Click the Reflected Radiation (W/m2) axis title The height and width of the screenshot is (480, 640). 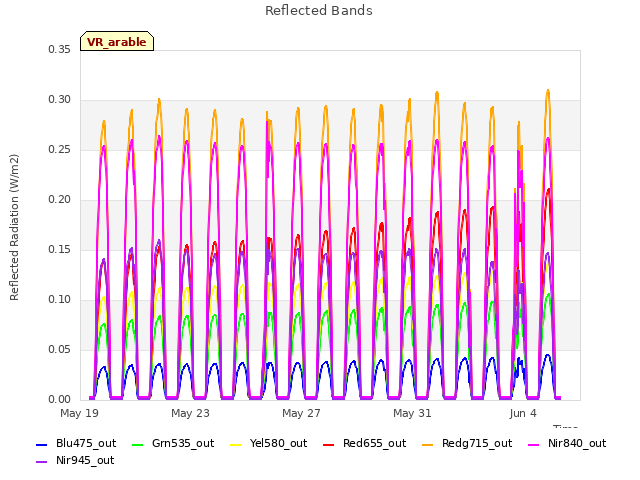tap(14, 227)
